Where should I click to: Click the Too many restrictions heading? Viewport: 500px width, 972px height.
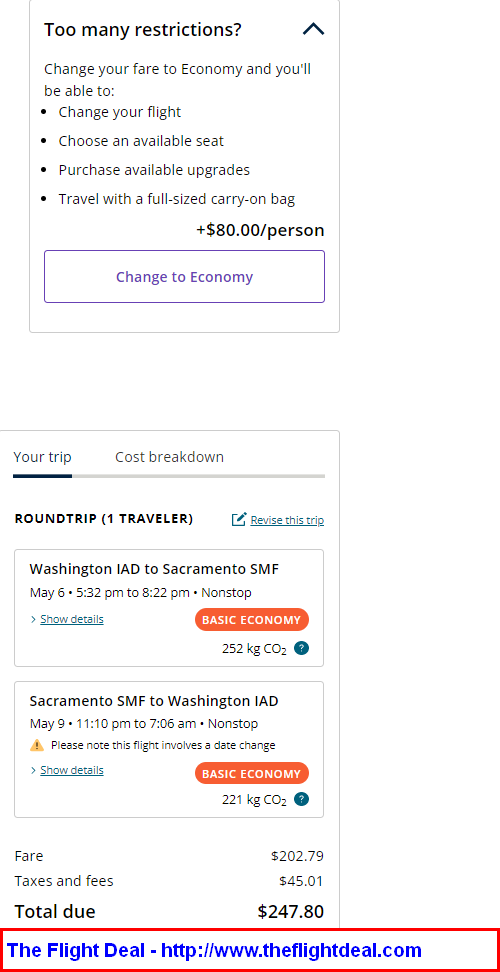[x=143, y=29]
